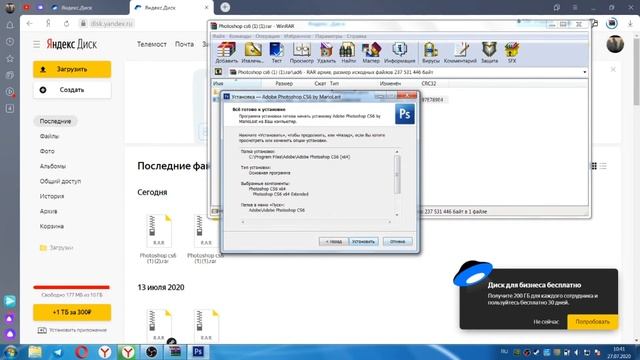Open Загрузки folder in sidebar
This screenshot has width=640, height=360.
pyautogui.click(x=57, y=248)
